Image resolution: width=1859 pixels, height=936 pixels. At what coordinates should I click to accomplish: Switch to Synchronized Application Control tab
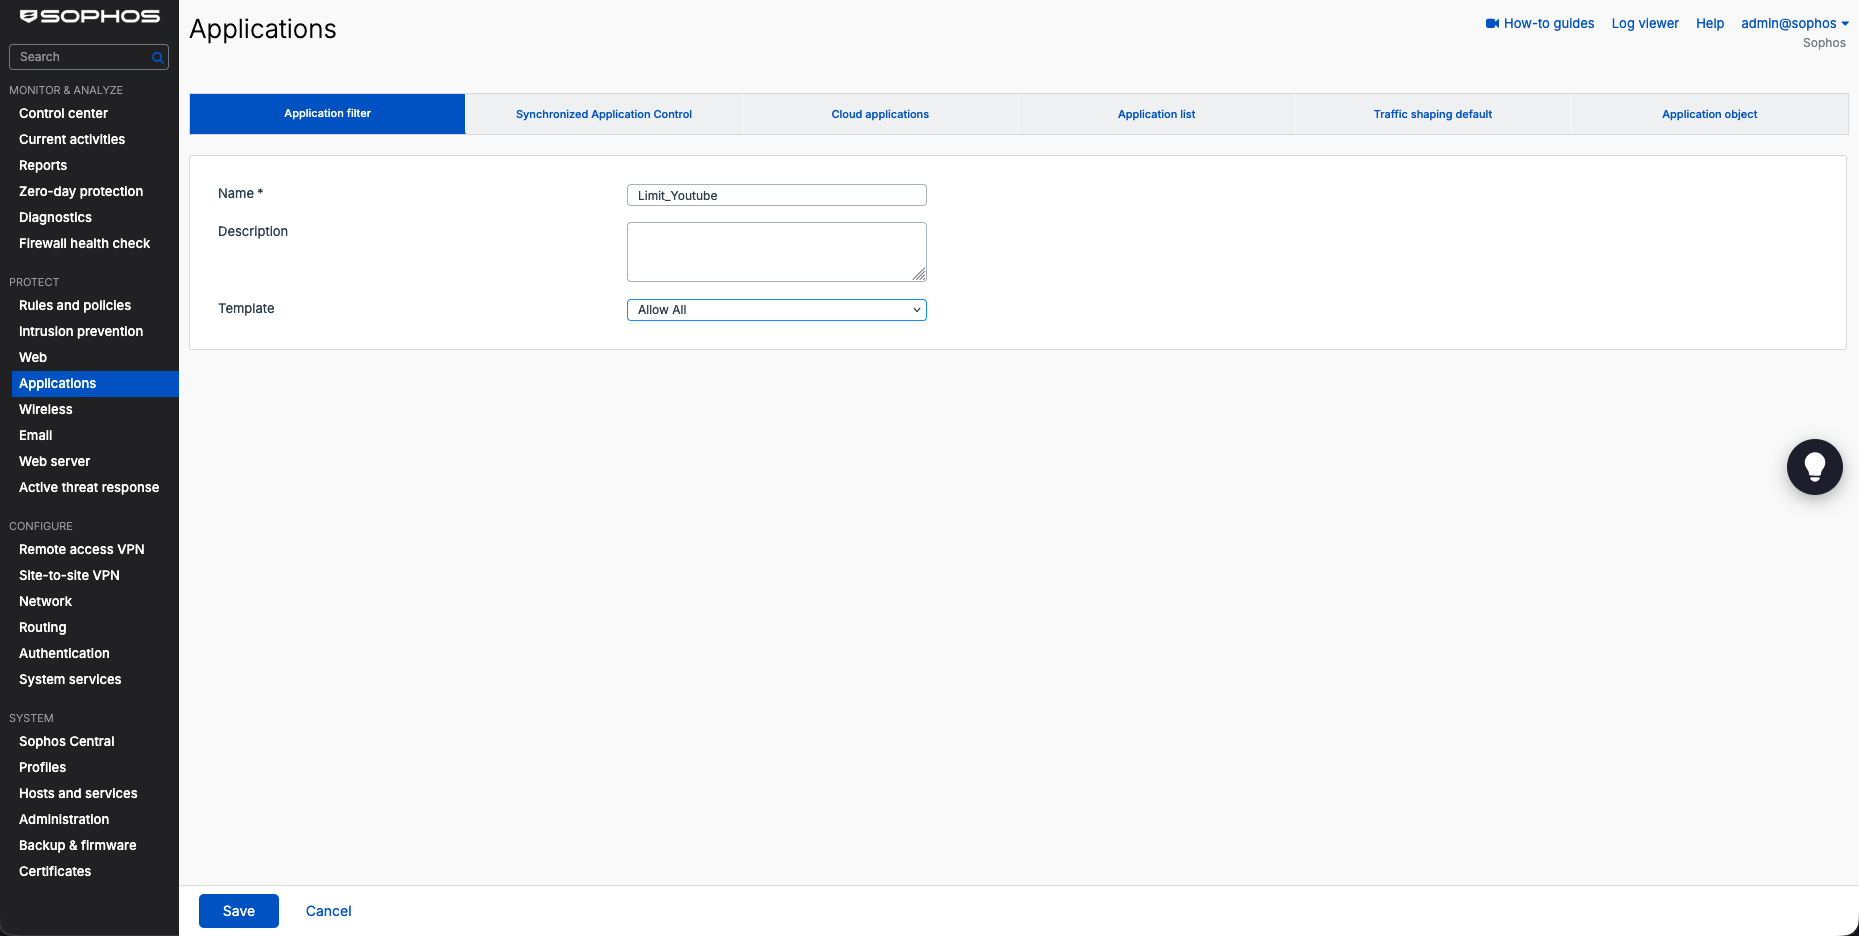[604, 114]
